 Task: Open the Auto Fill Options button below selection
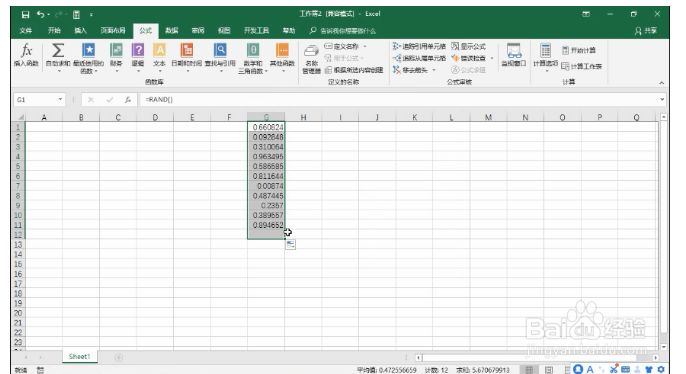[290, 245]
